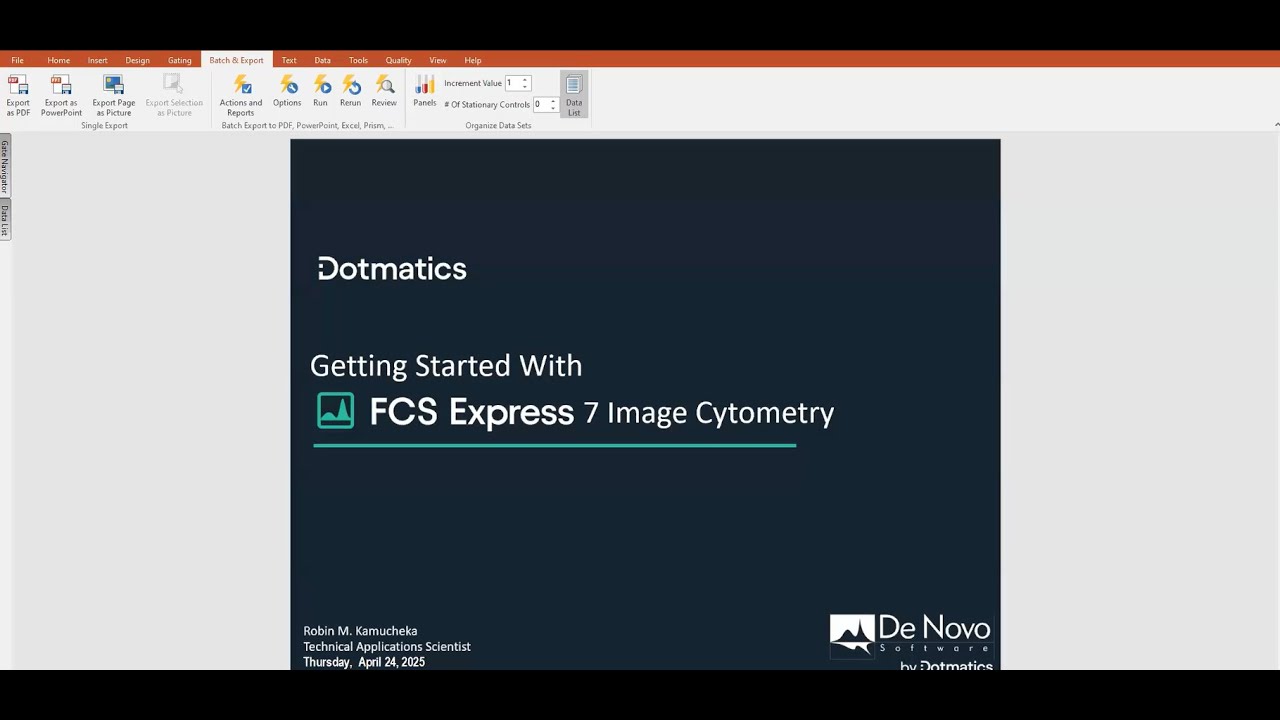Switch to the View tab
The image size is (1280, 720).
pyautogui.click(x=438, y=60)
